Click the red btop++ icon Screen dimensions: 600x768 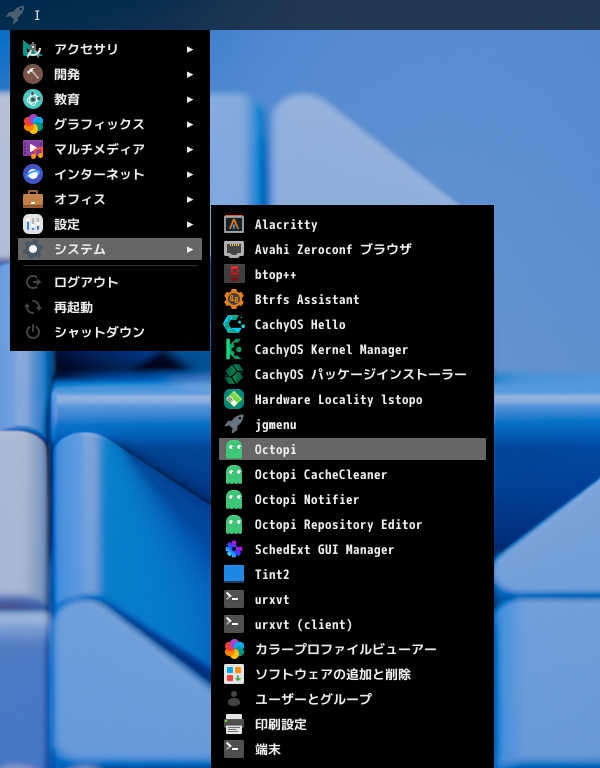click(234, 274)
